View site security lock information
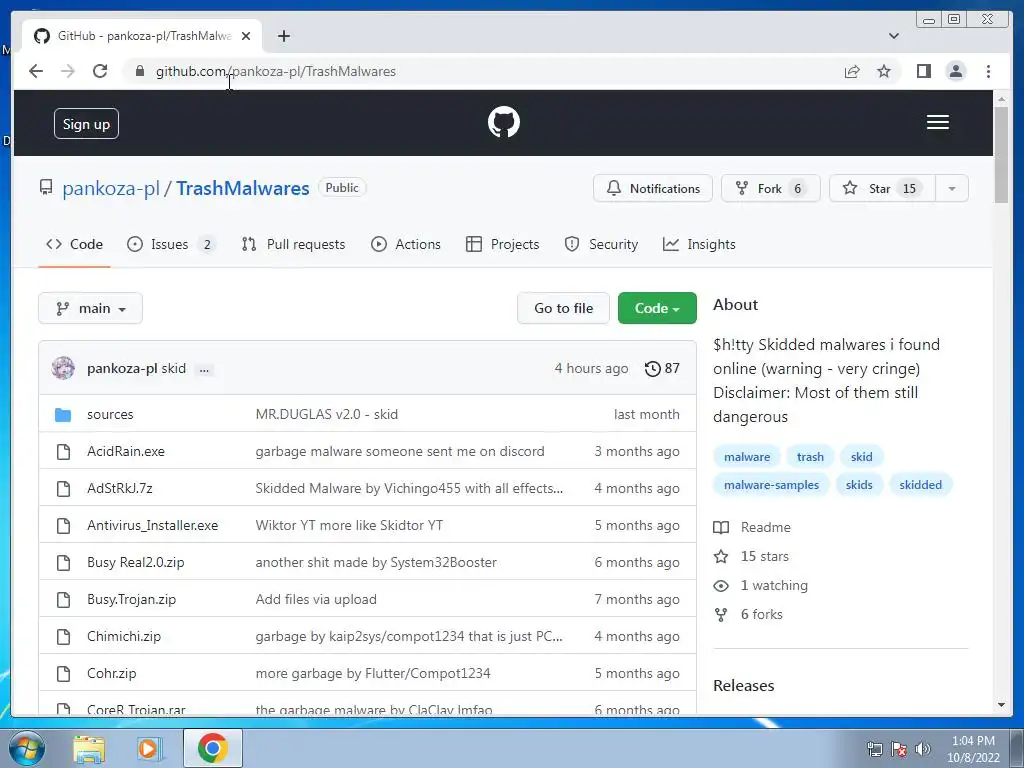 coord(139,71)
